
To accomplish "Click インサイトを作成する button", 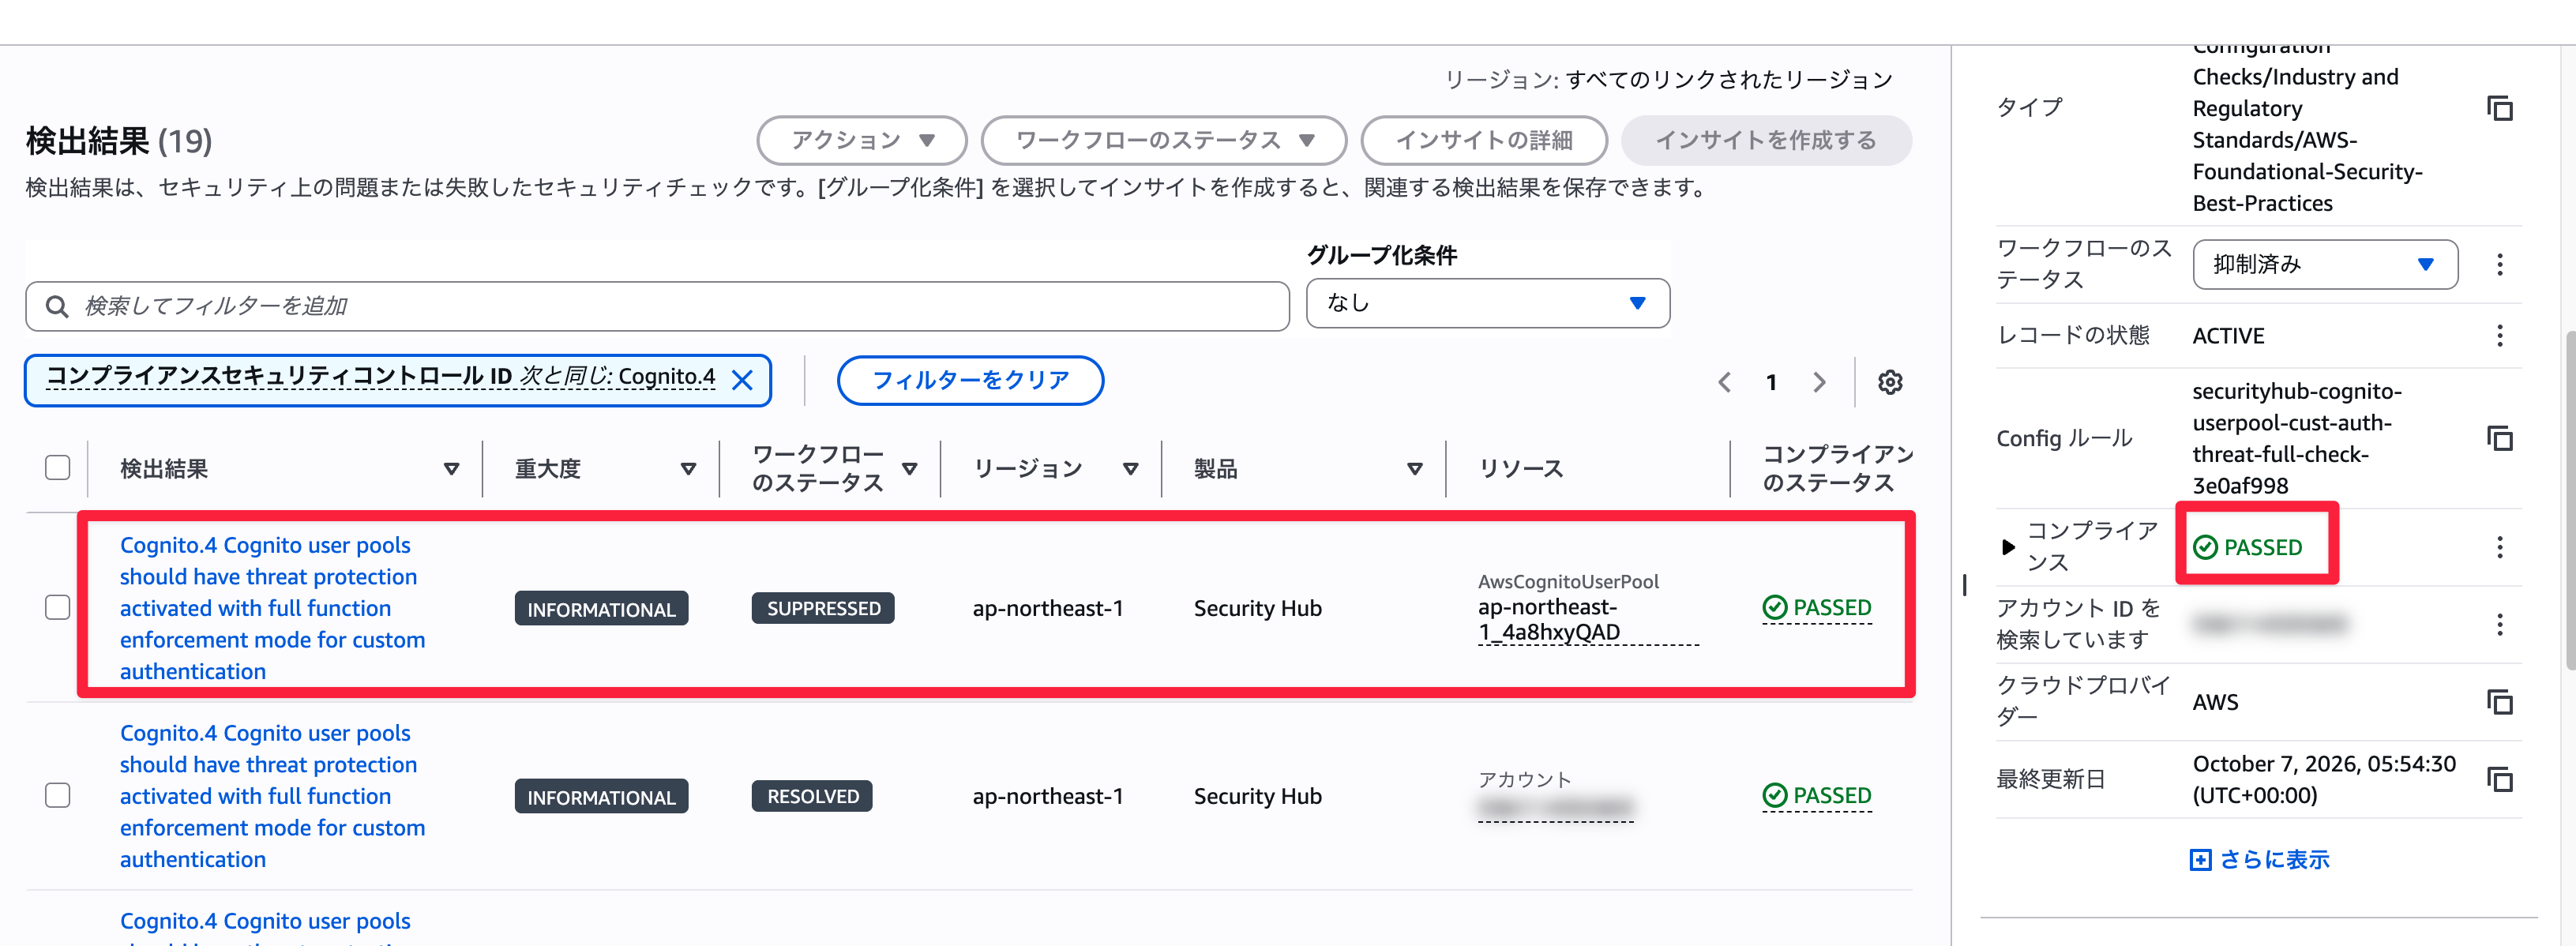I will [x=1766, y=140].
